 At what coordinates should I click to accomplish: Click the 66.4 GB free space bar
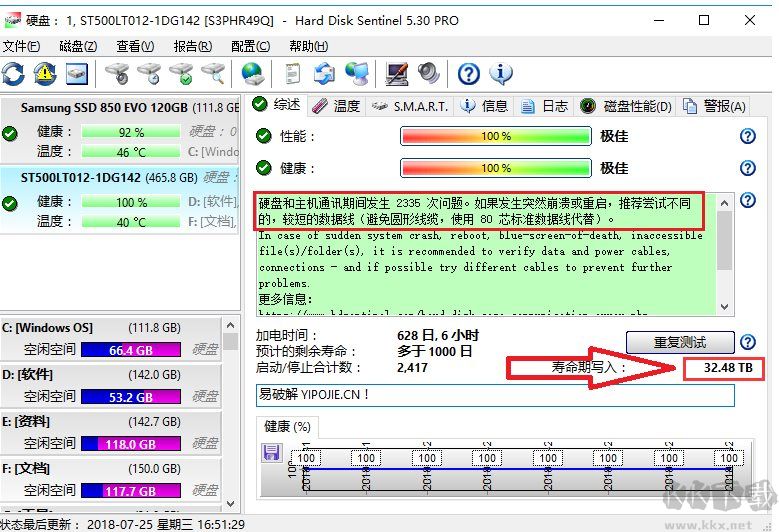point(131,350)
